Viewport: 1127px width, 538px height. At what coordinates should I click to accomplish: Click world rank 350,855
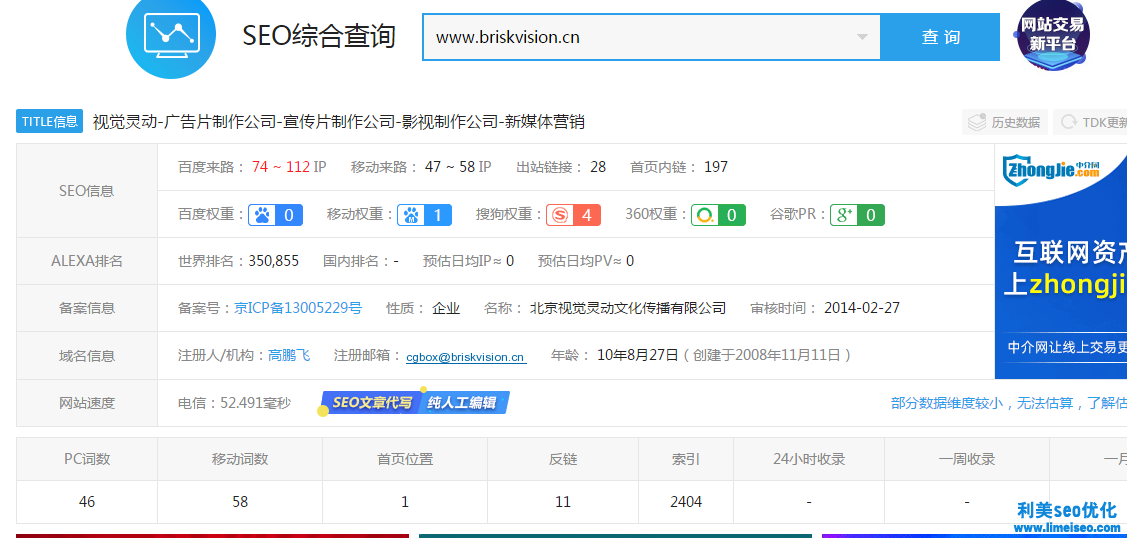pos(274,261)
